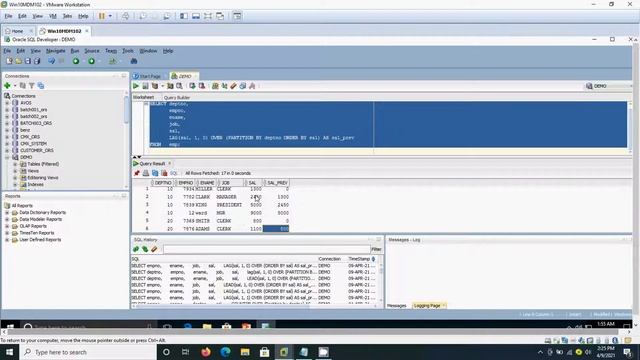The height and width of the screenshot is (360, 640).
Task: Click the Open folder icon in SQL Developer toolbar
Action: 18,61
